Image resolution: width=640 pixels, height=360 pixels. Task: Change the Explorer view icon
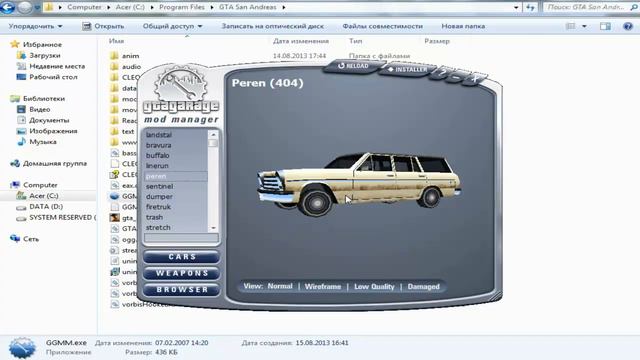571,26
